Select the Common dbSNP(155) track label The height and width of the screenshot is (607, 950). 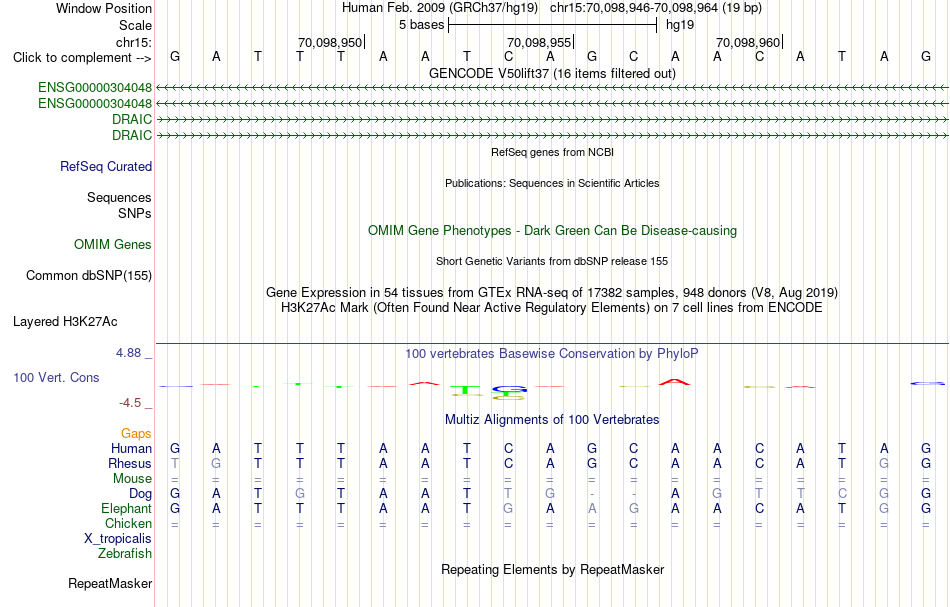tap(89, 275)
